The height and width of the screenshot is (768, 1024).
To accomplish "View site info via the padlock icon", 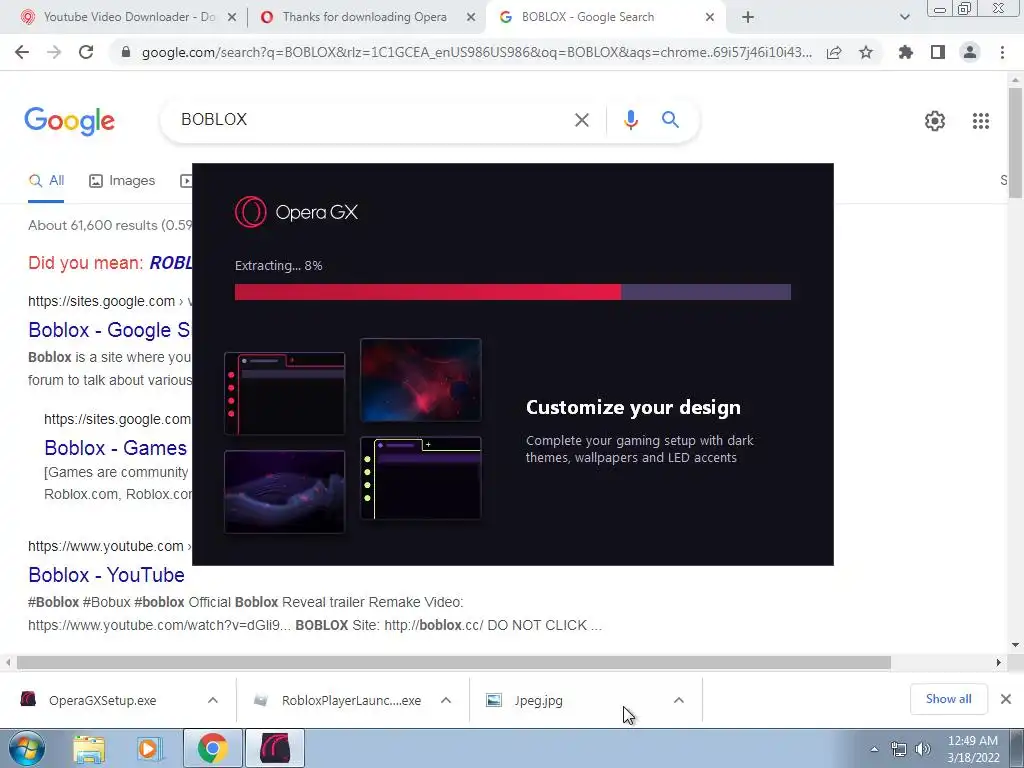I will 126,52.
